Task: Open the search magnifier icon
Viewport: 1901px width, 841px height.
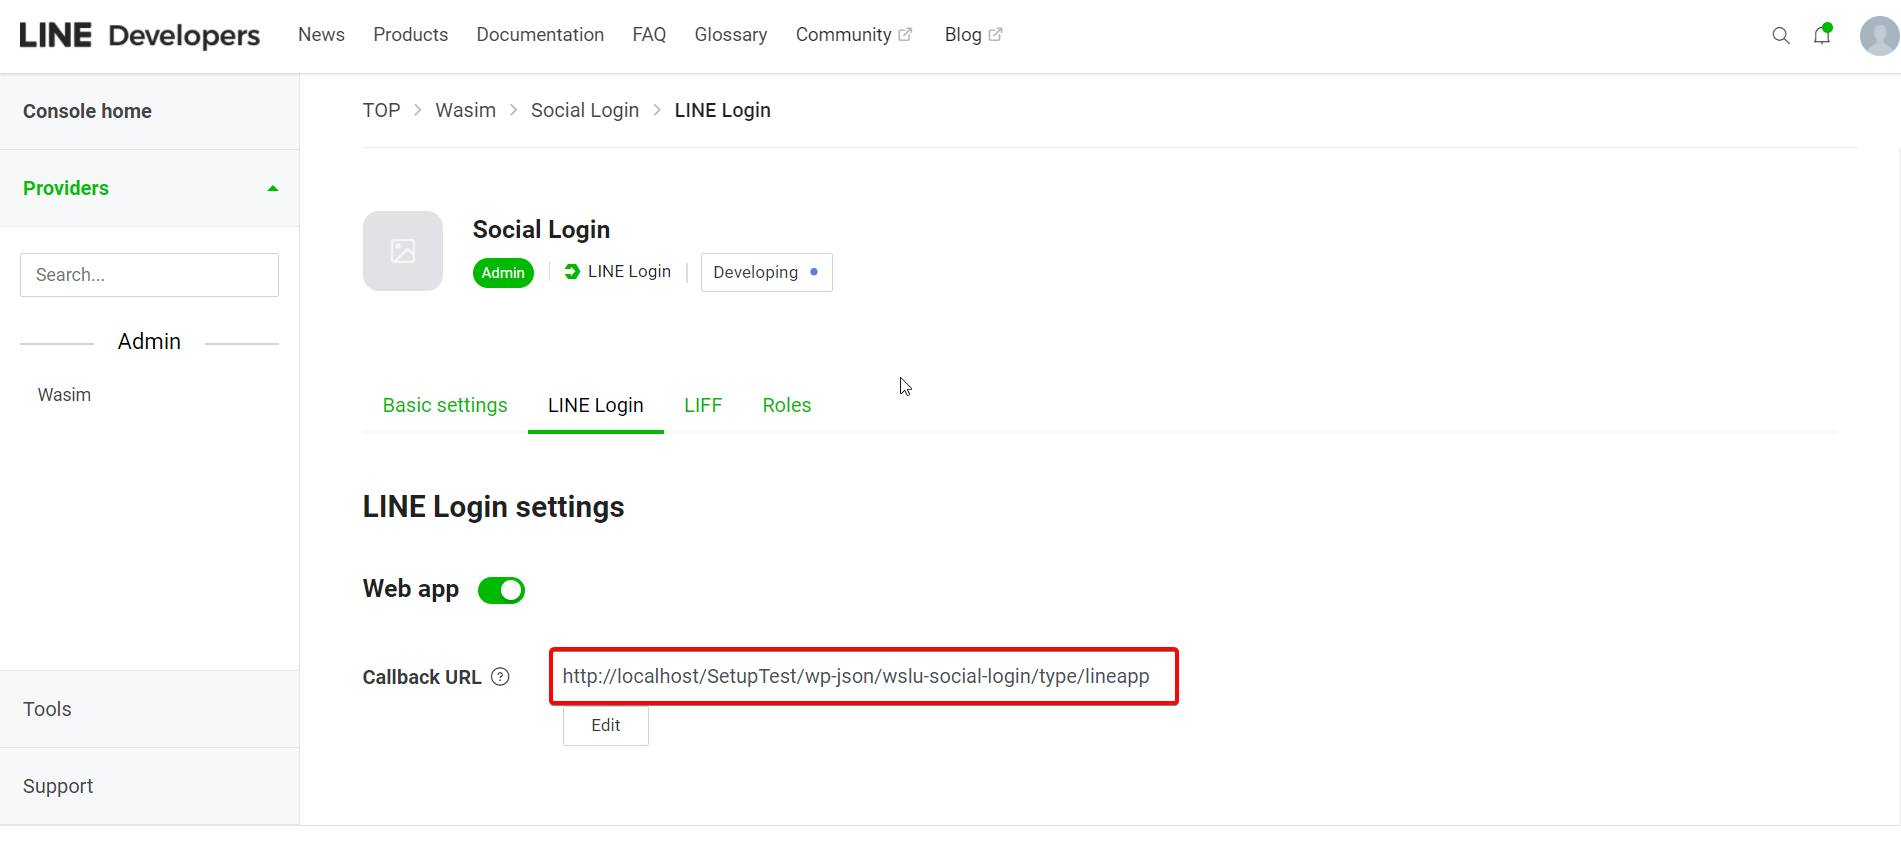Action: [1780, 36]
